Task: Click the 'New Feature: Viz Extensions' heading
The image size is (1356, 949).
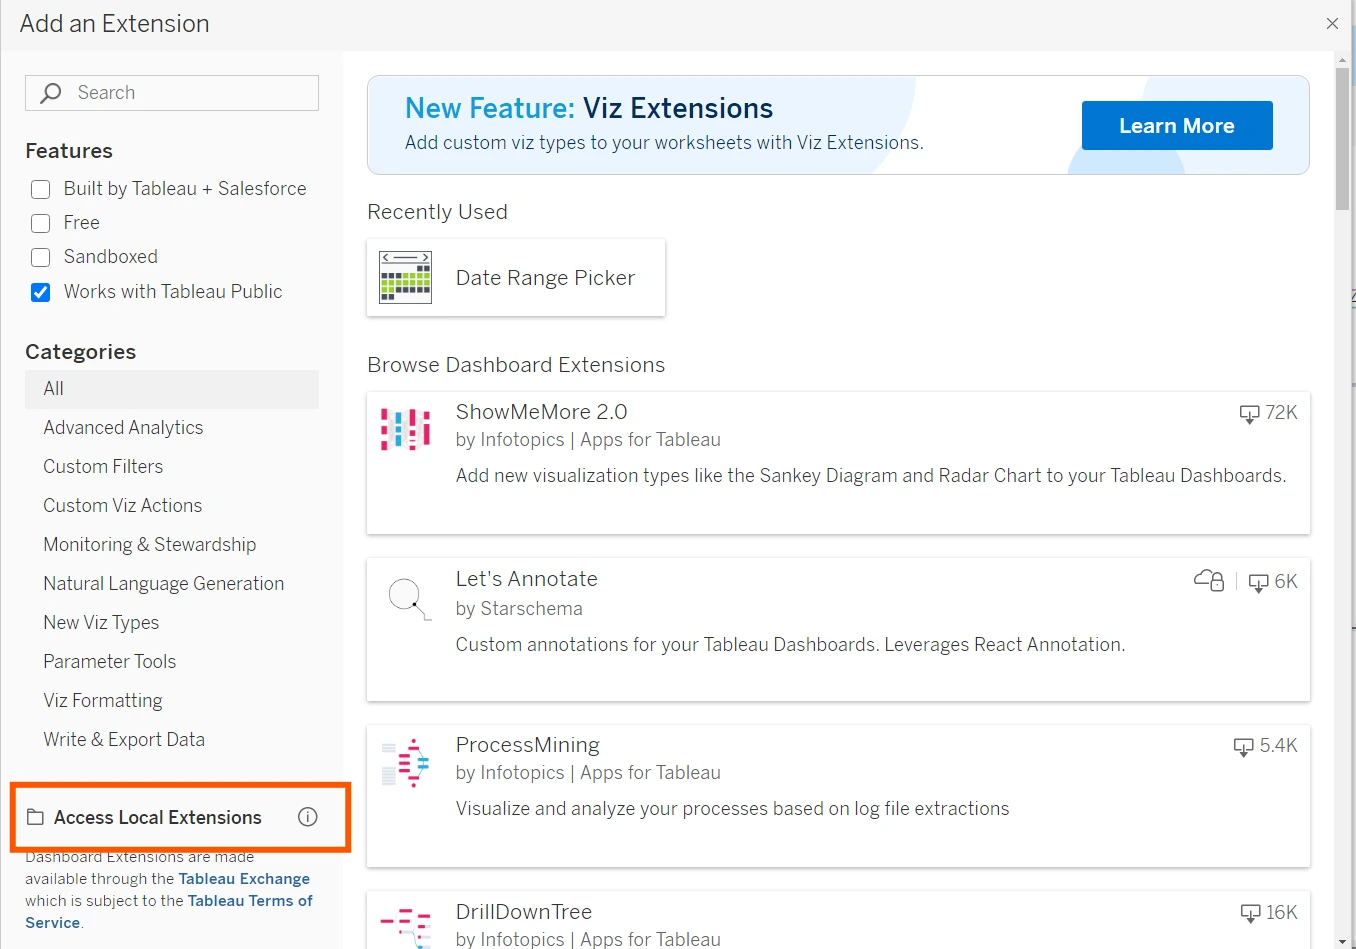Action: (x=589, y=108)
